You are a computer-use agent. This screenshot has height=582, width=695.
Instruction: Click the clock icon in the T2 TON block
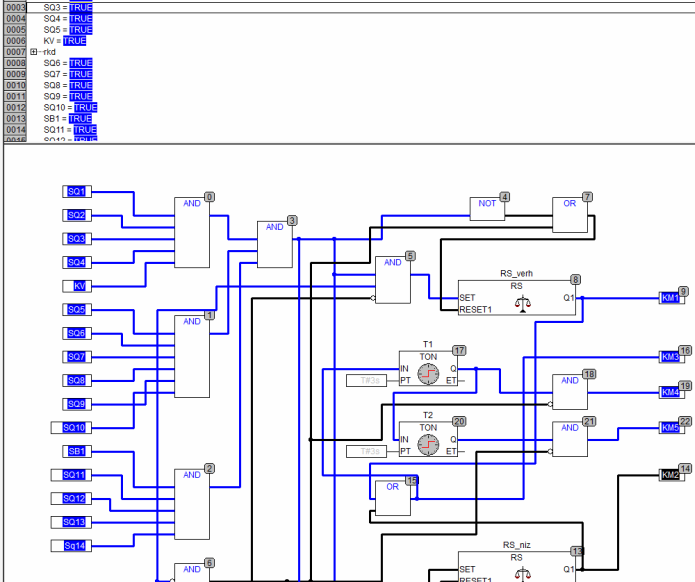click(428, 445)
